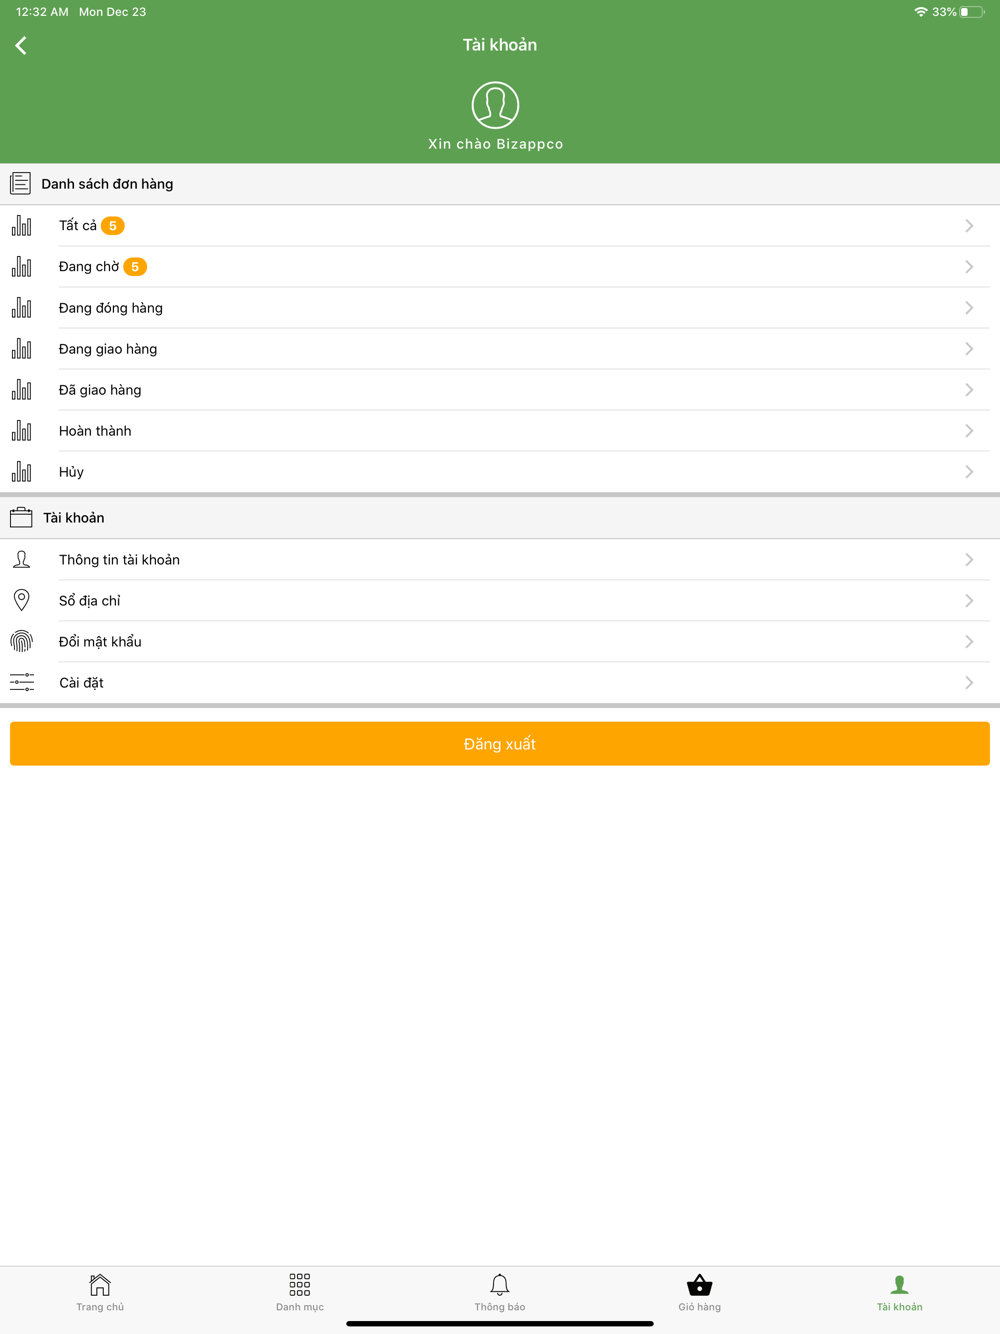
Task: Click the bar chart icon next to Đang giao hàng
Action: 21,349
